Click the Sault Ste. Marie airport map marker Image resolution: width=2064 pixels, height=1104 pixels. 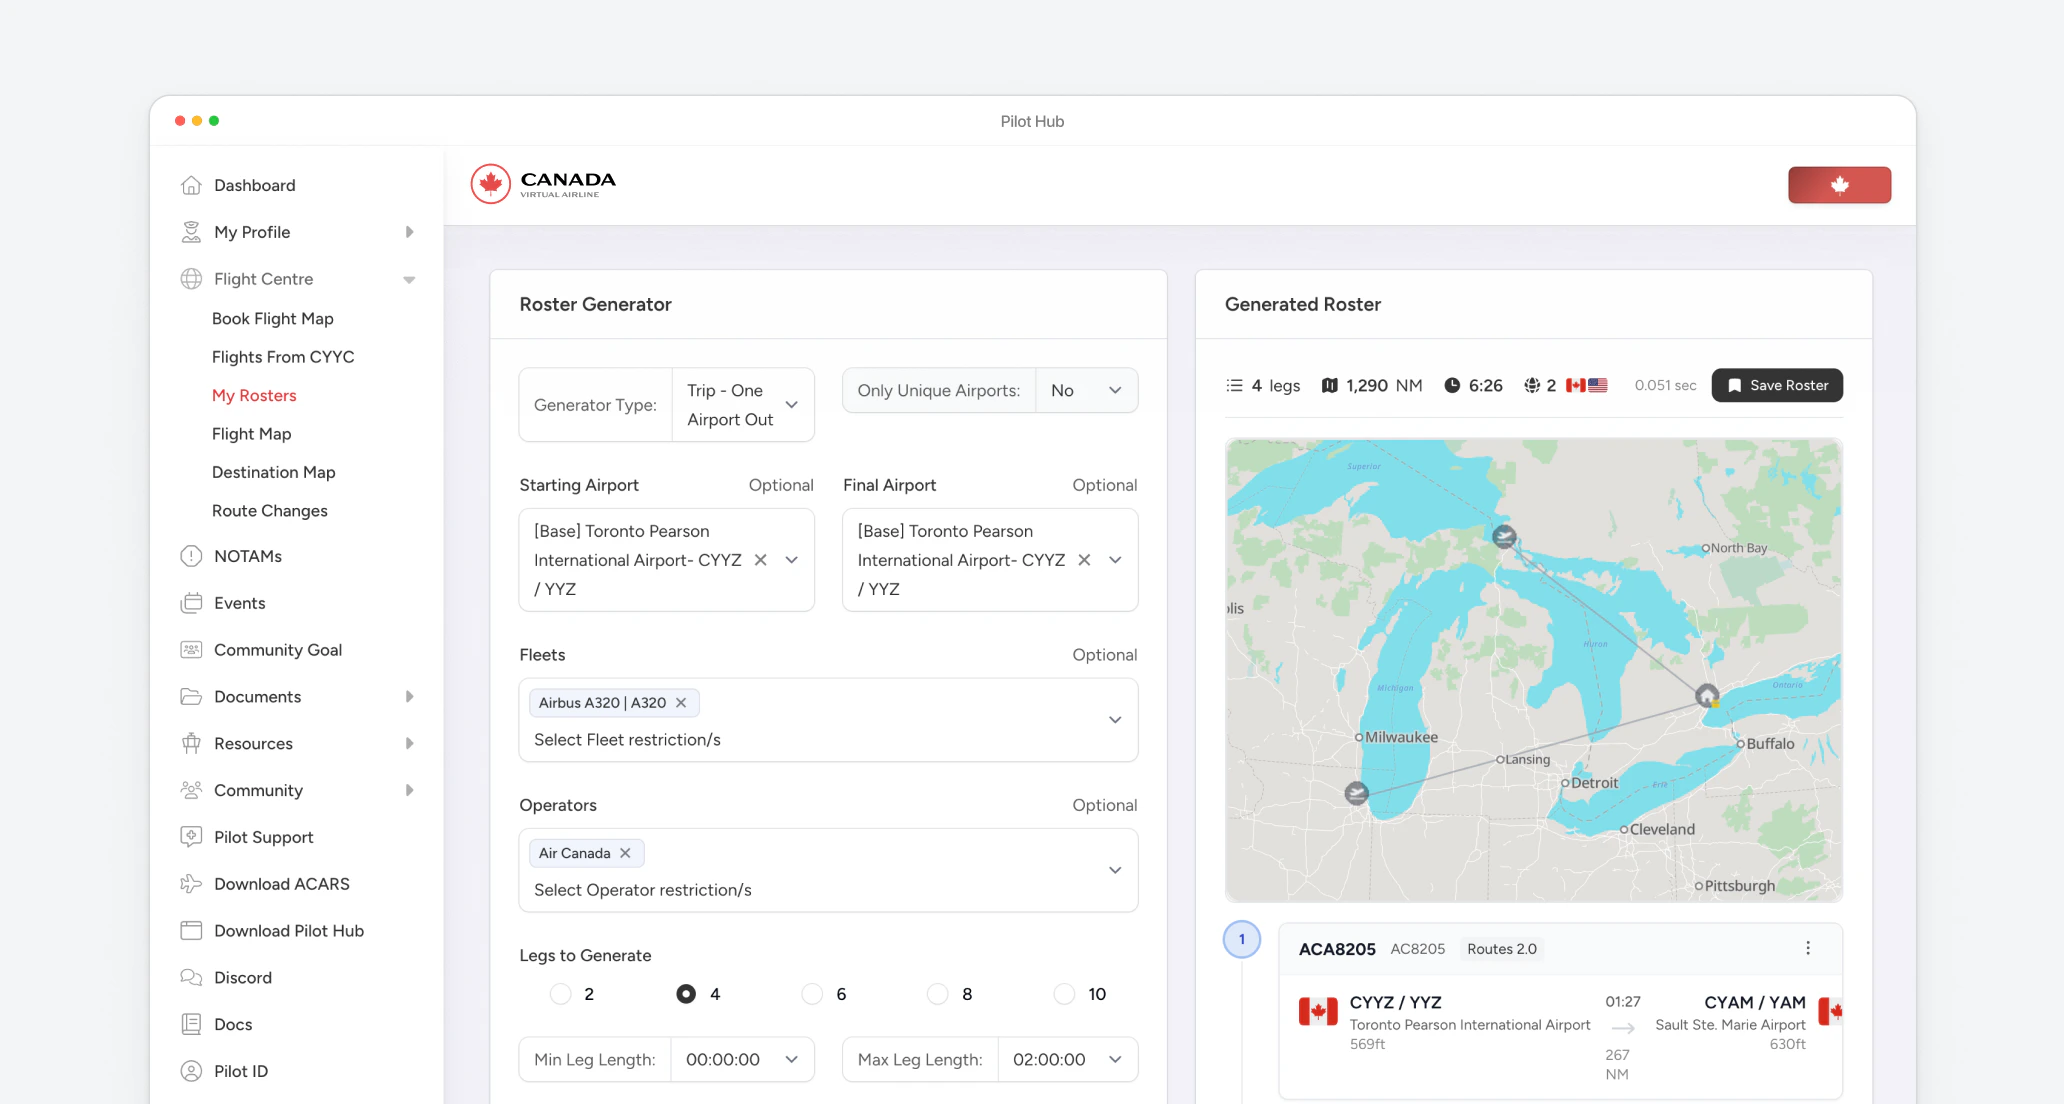pos(1504,537)
